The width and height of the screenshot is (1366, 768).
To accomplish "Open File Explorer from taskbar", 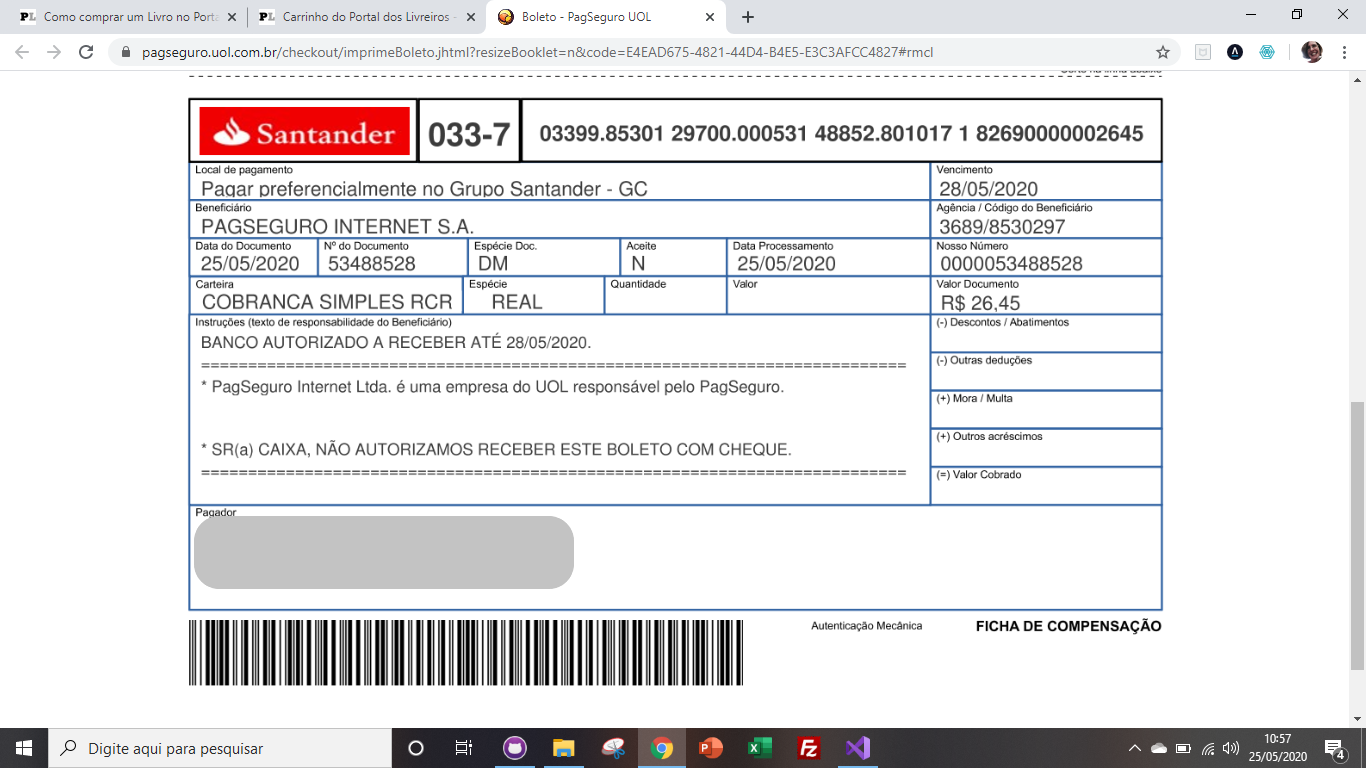I will coord(564,748).
